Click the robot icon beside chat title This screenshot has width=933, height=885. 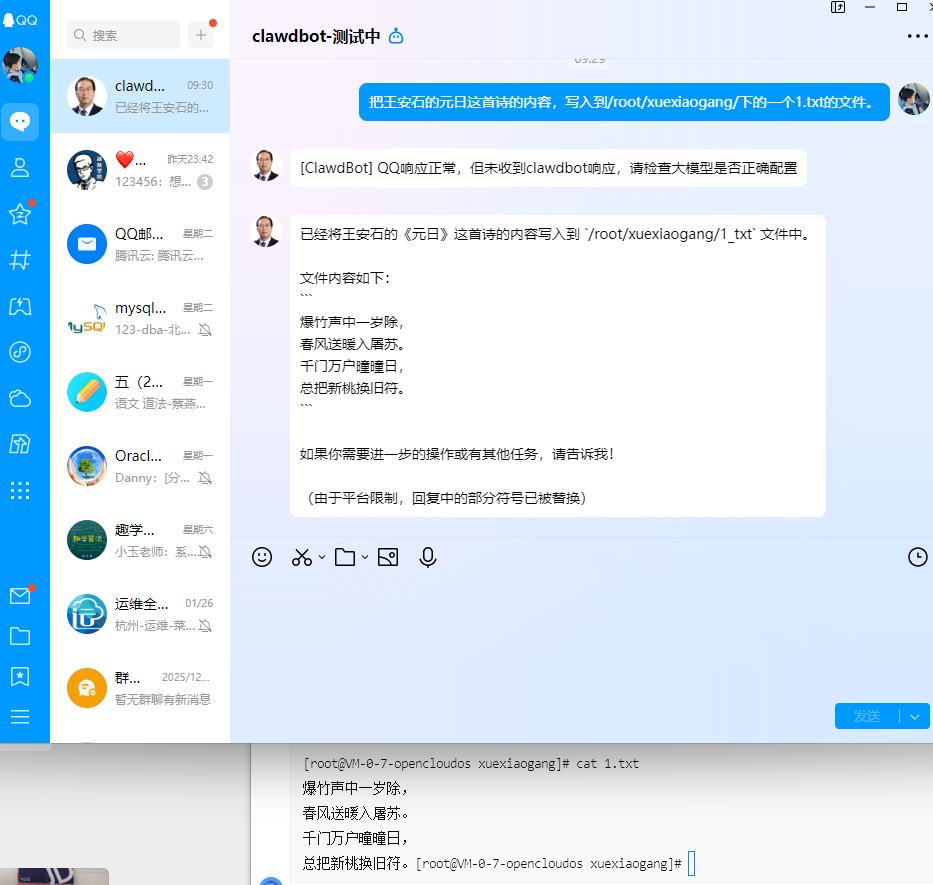pos(396,36)
